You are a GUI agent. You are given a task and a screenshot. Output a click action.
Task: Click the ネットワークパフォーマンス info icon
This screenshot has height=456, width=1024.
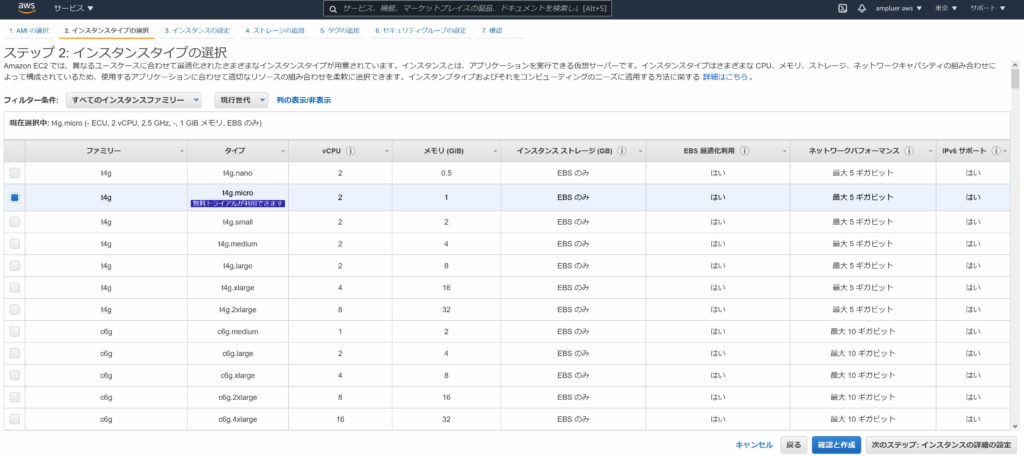click(x=909, y=150)
